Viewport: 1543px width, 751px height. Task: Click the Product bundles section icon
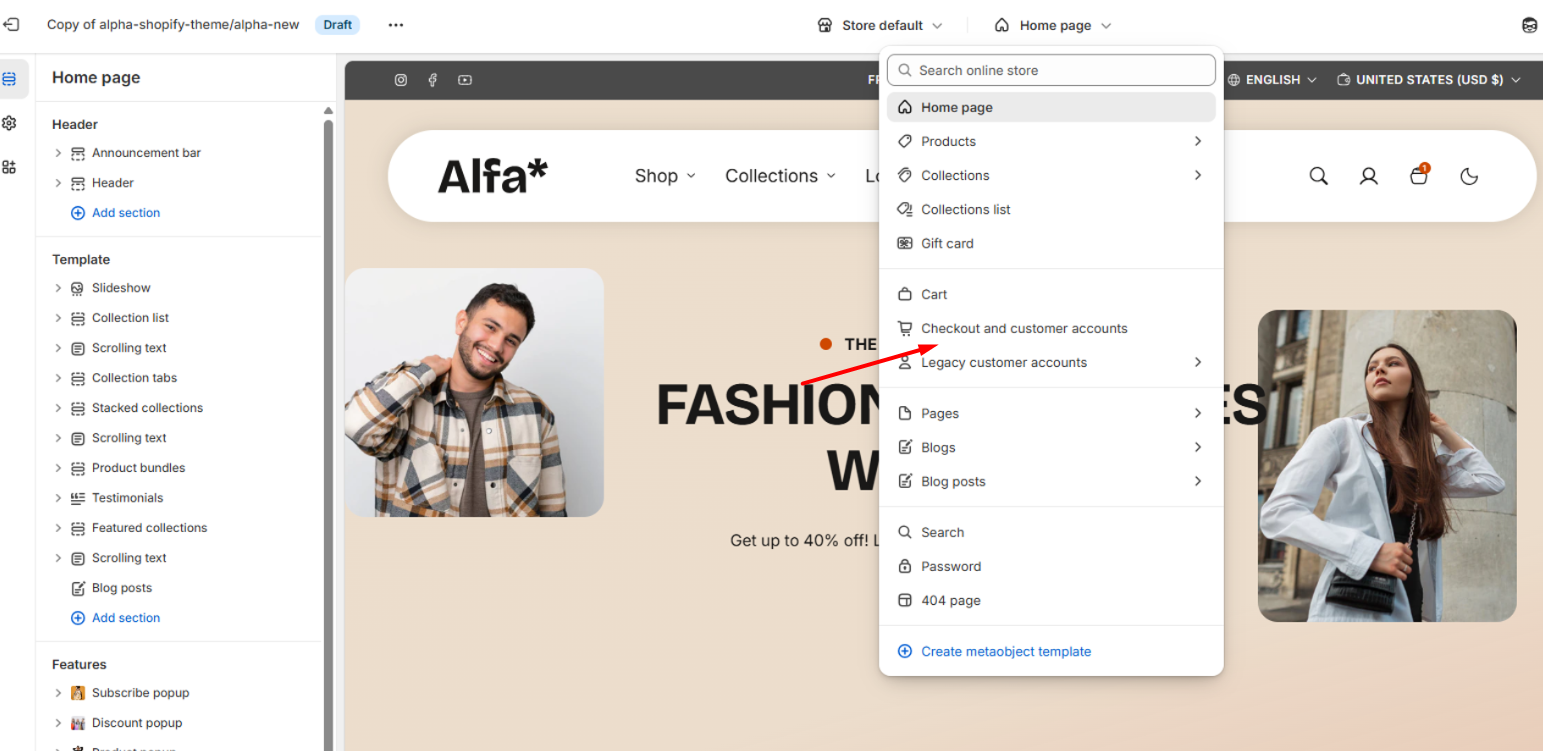pos(78,468)
